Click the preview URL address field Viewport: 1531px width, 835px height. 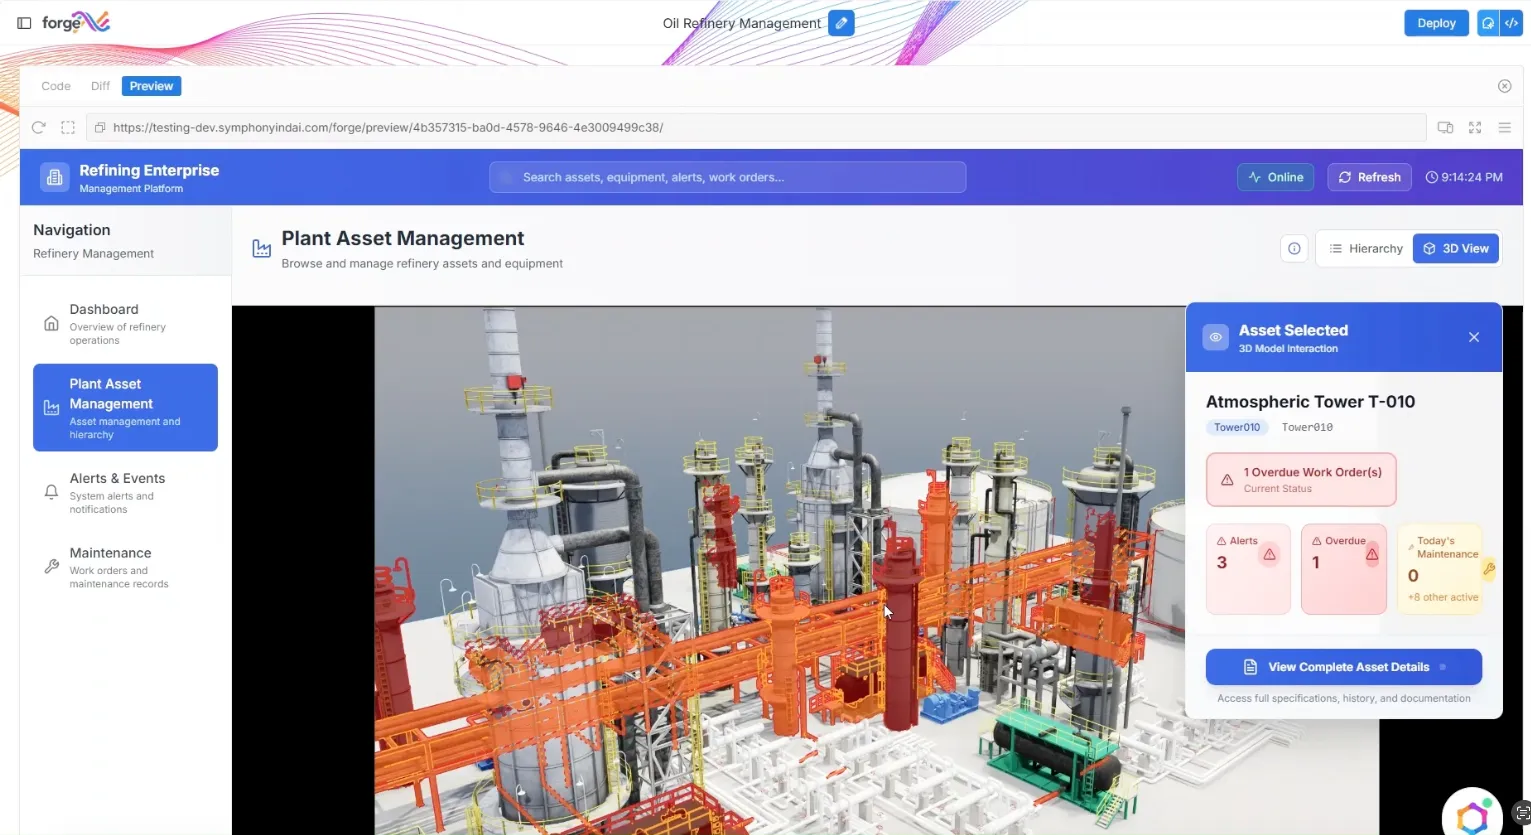(756, 128)
